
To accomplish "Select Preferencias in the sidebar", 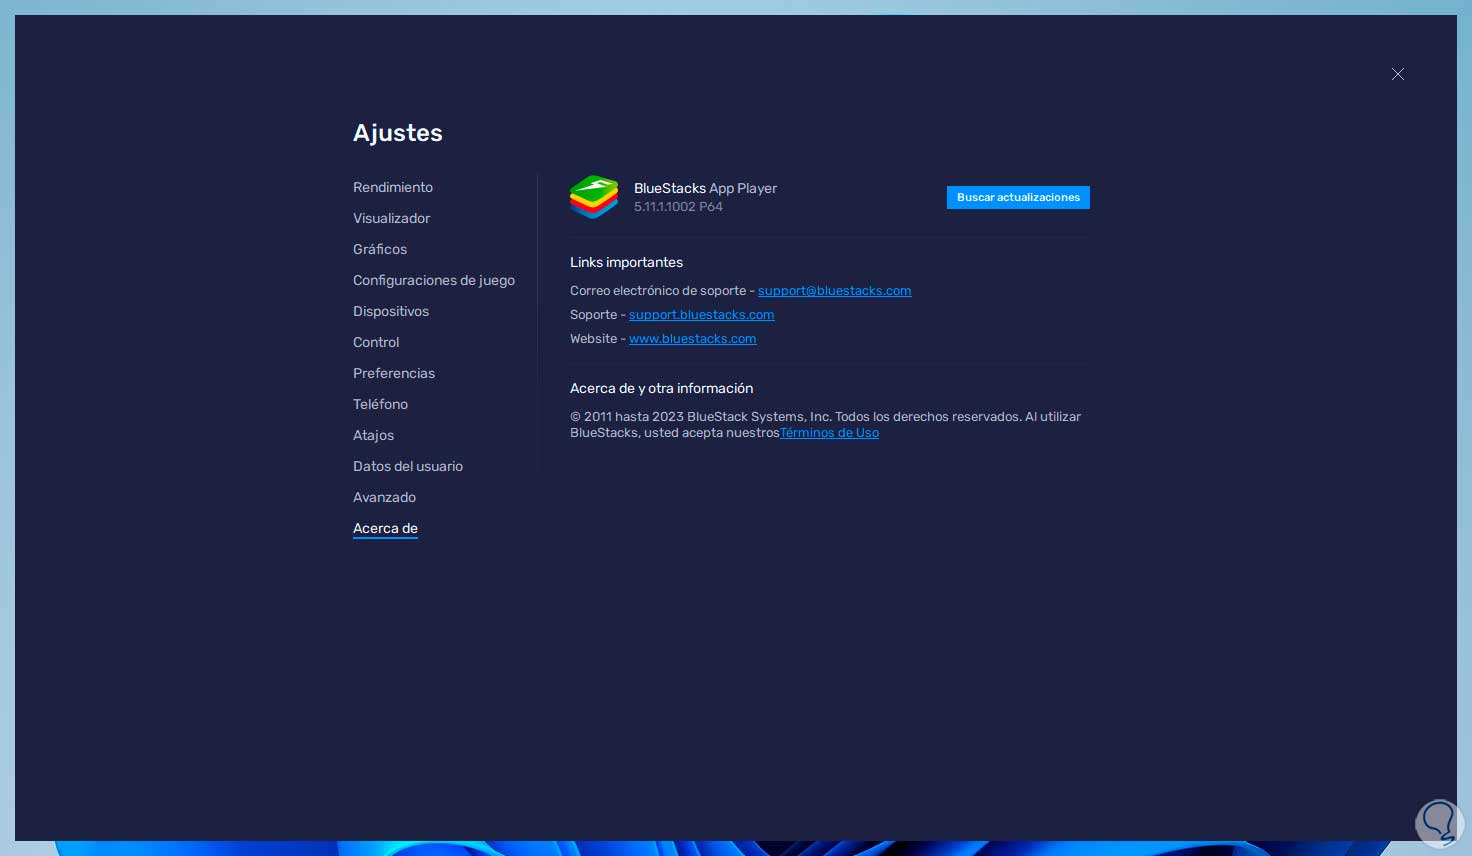I will pos(394,373).
